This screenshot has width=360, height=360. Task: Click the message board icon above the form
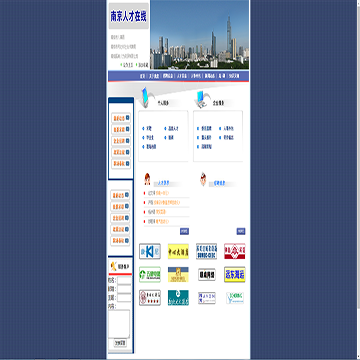(113, 266)
